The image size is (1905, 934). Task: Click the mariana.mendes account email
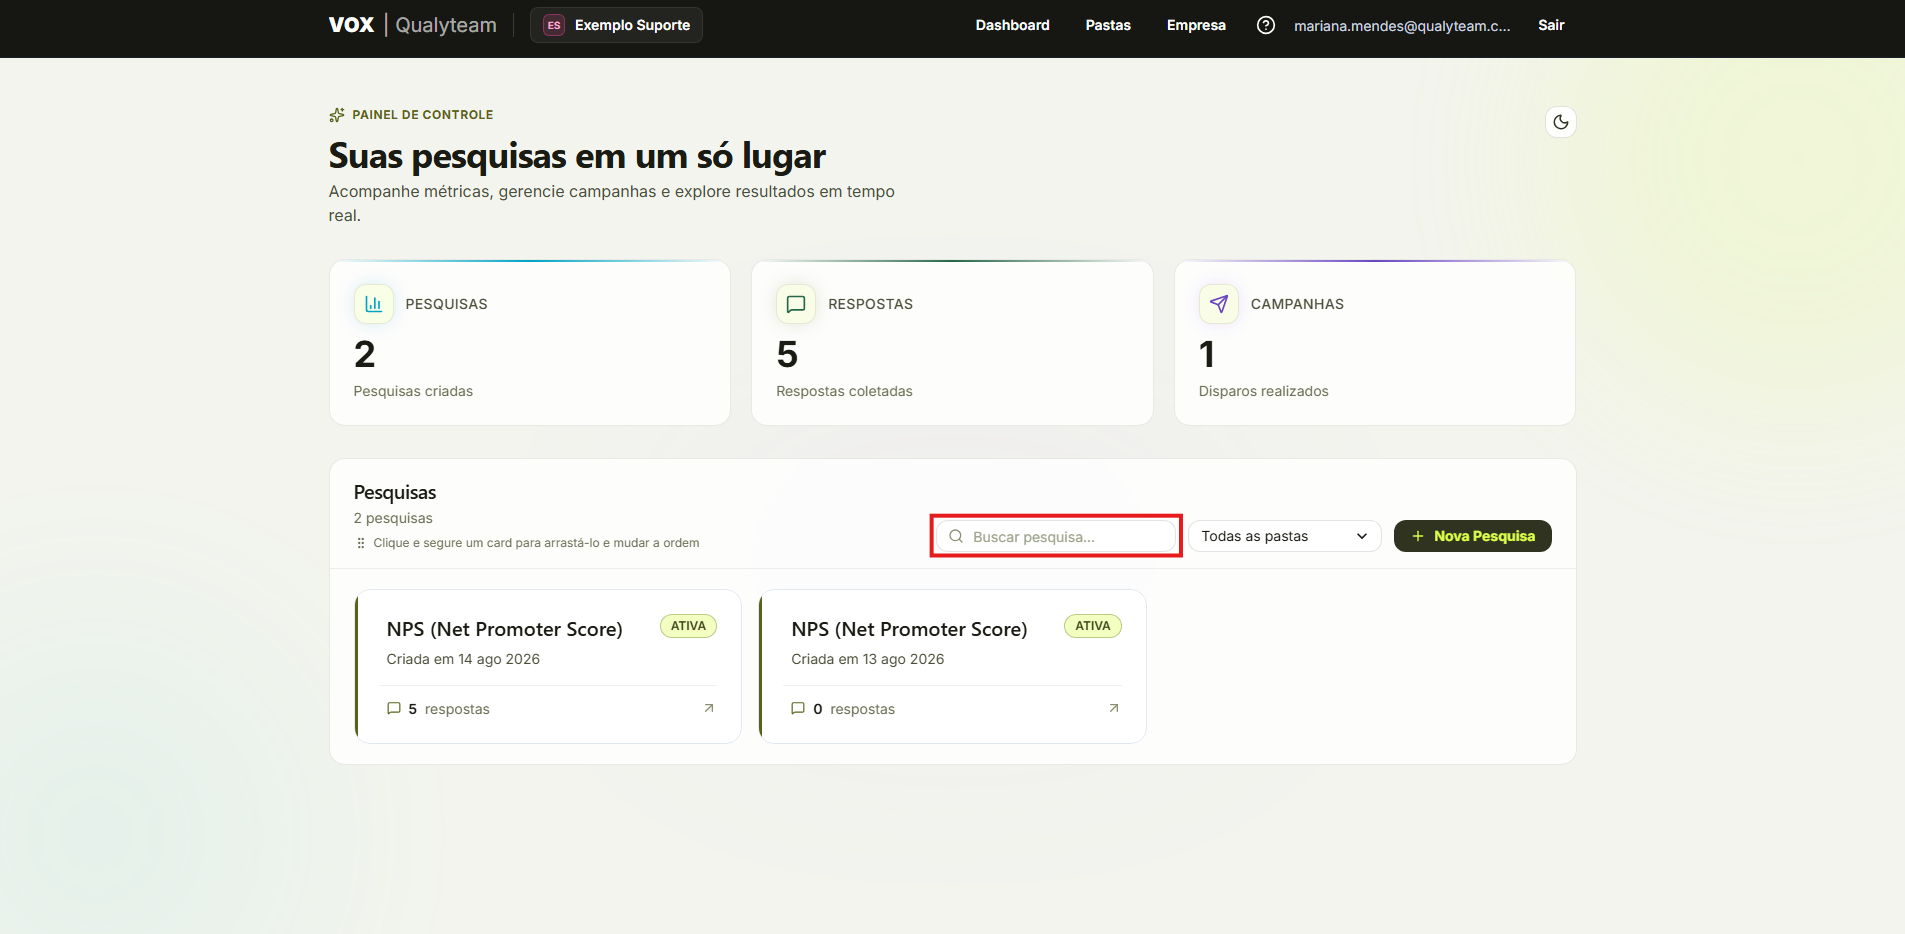click(x=1402, y=26)
